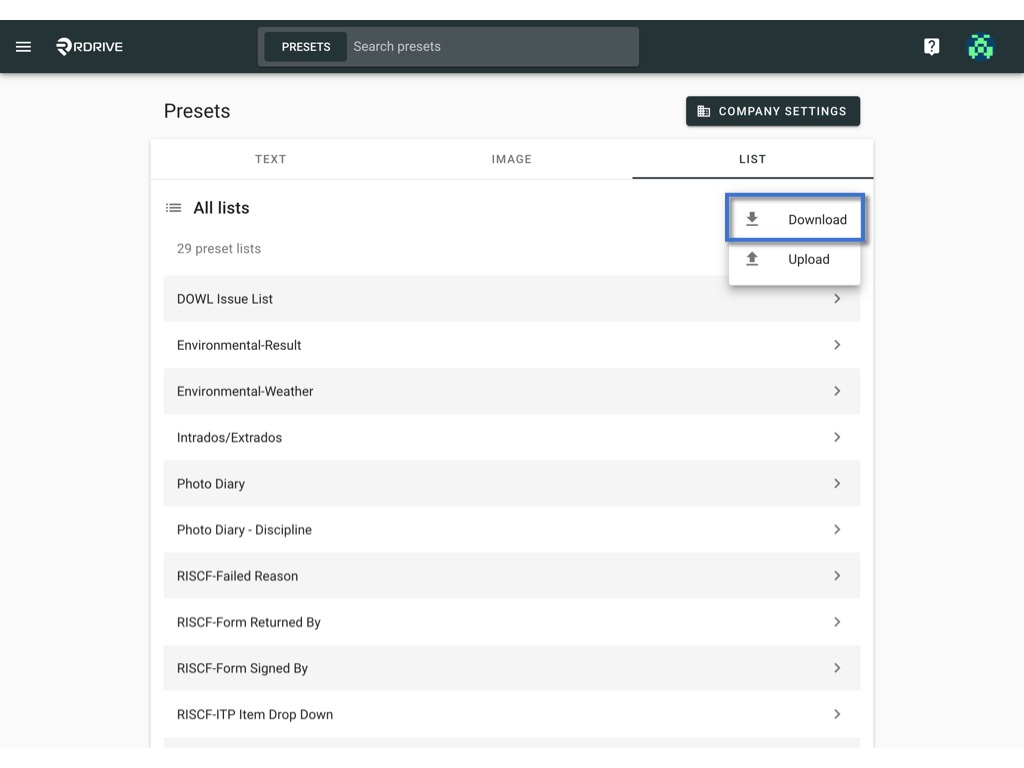1024x768 pixels.
Task: Open the hamburger navigation menu
Action: pyautogui.click(x=24, y=46)
